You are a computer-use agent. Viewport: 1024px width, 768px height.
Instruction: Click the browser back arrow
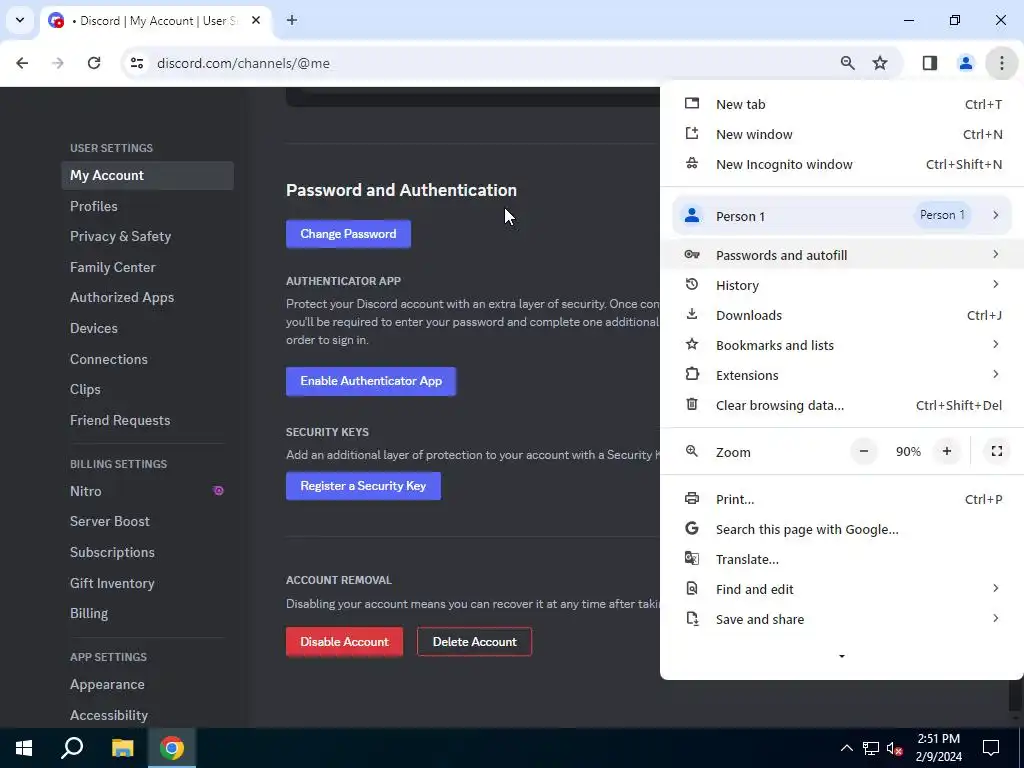[x=22, y=63]
